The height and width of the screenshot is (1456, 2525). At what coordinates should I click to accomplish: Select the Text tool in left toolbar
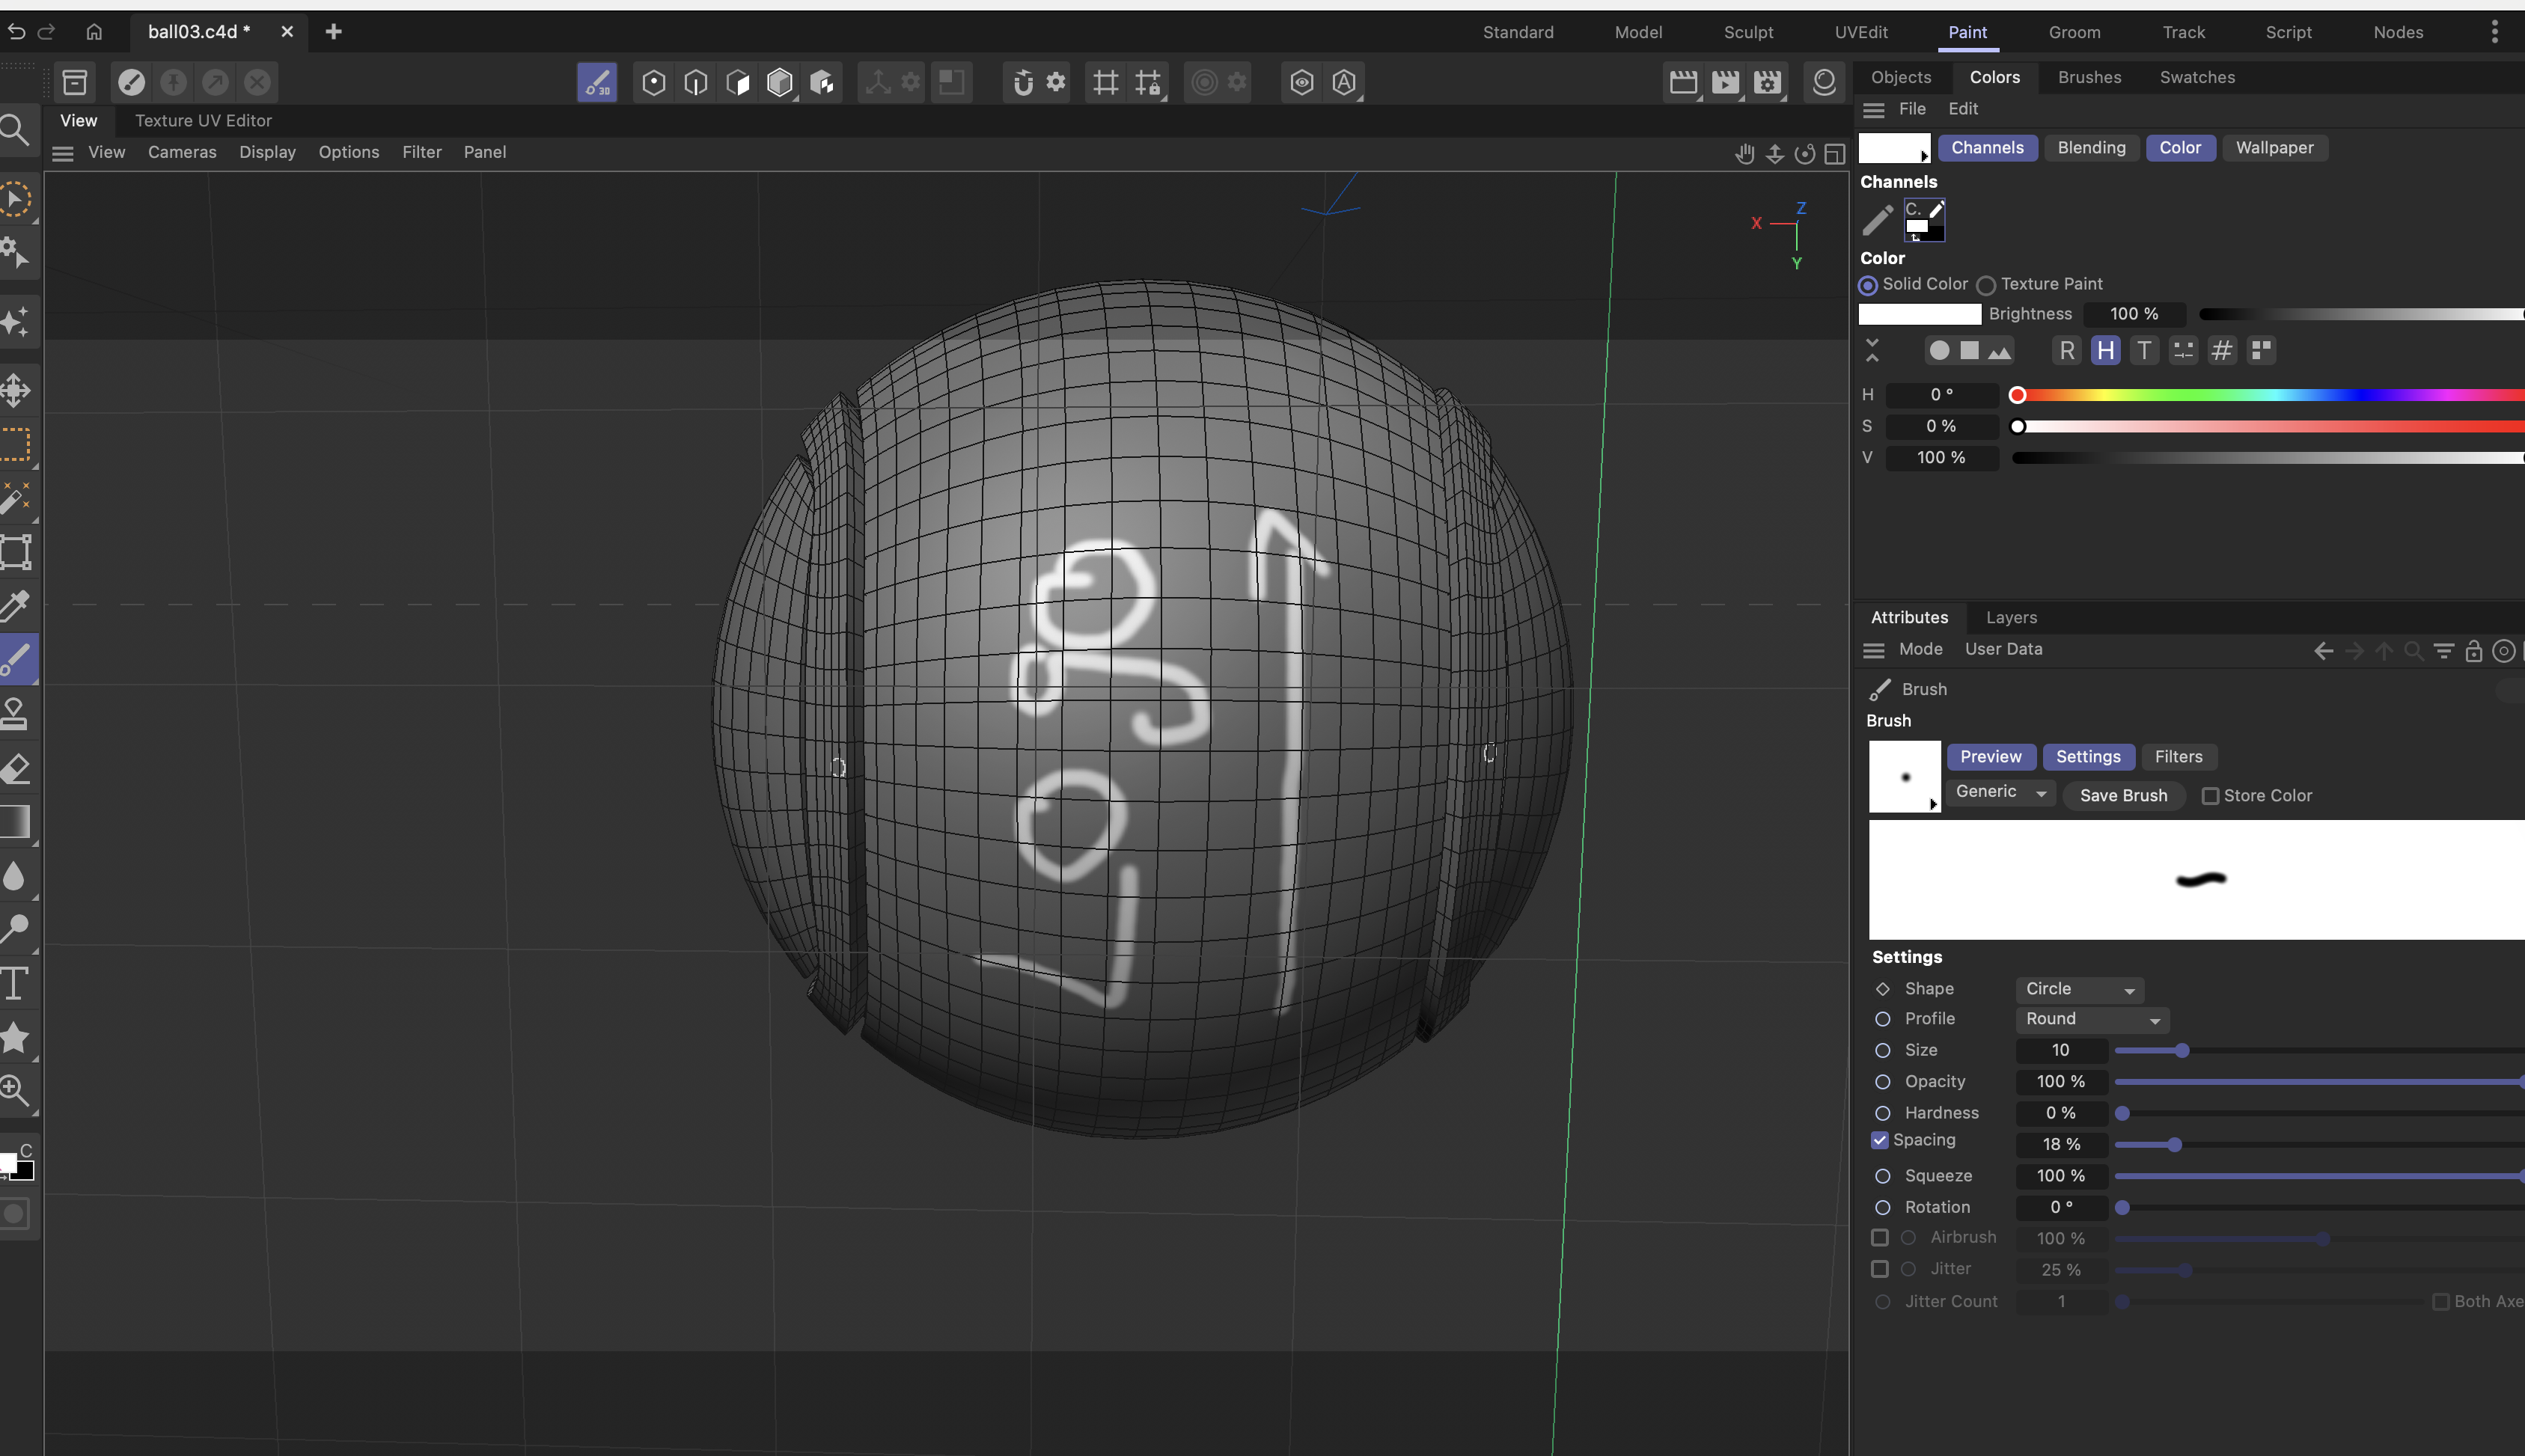pos(16,983)
